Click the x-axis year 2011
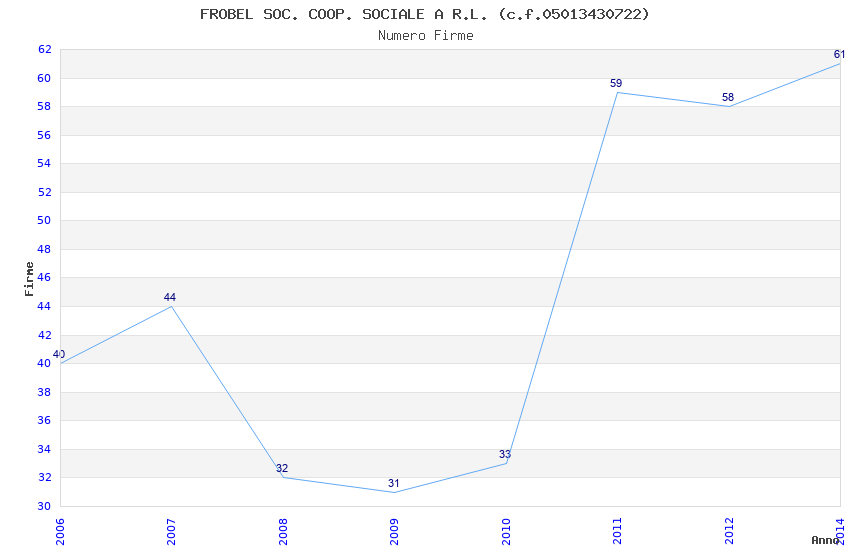The height and width of the screenshot is (550, 850). tap(617, 532)
